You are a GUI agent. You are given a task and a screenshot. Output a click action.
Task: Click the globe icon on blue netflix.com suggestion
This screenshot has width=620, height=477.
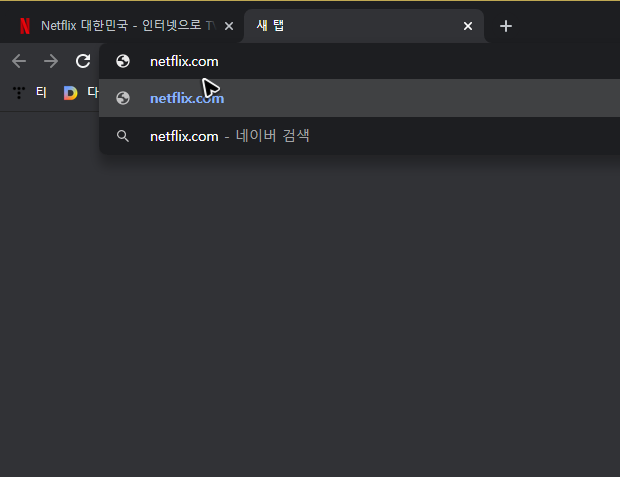[x=123, y=98]
